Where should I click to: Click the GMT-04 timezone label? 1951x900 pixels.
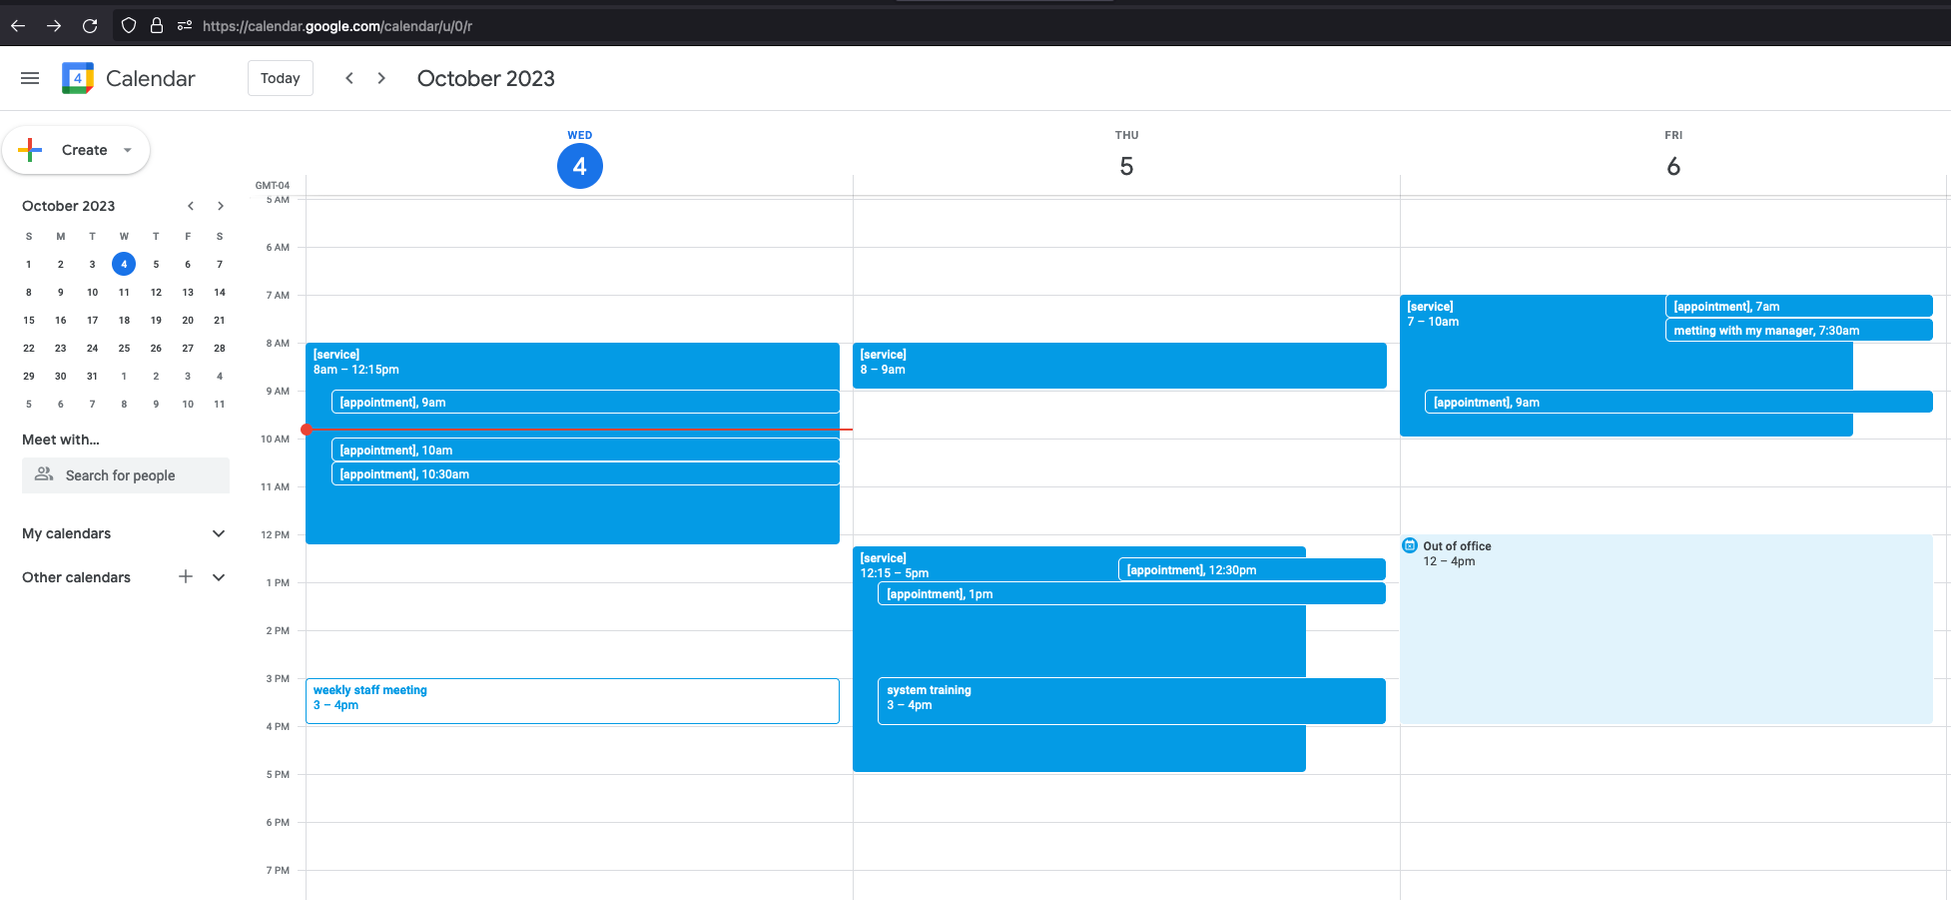[272, 185]
